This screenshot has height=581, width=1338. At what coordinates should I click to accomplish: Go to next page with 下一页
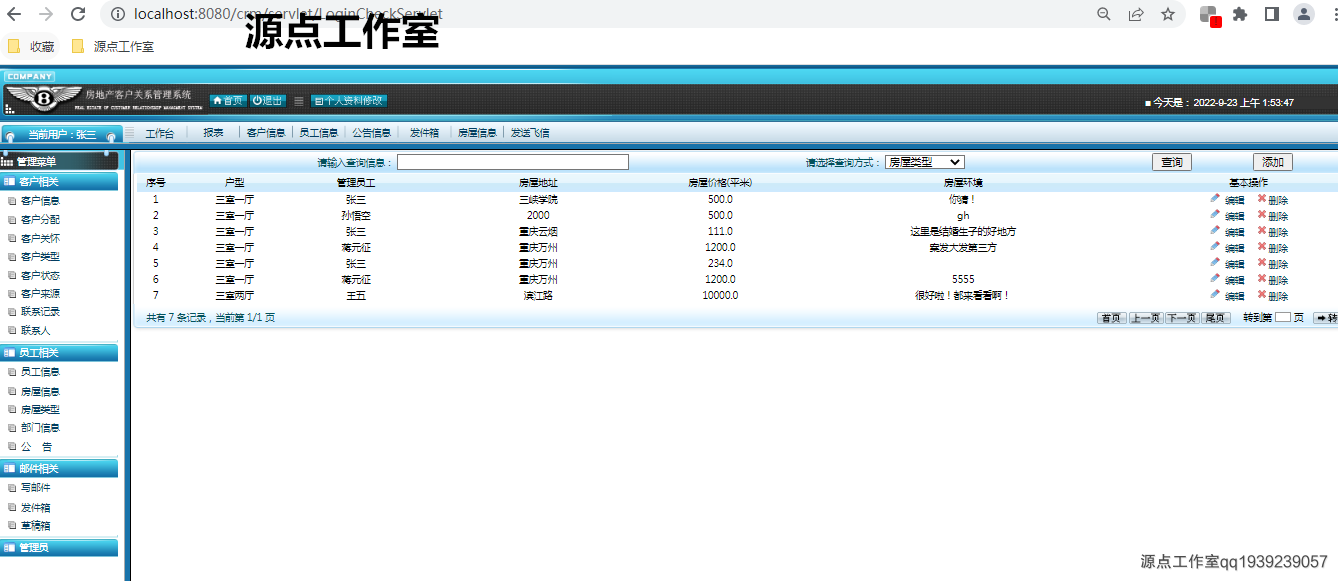(x=1181, y=318)
